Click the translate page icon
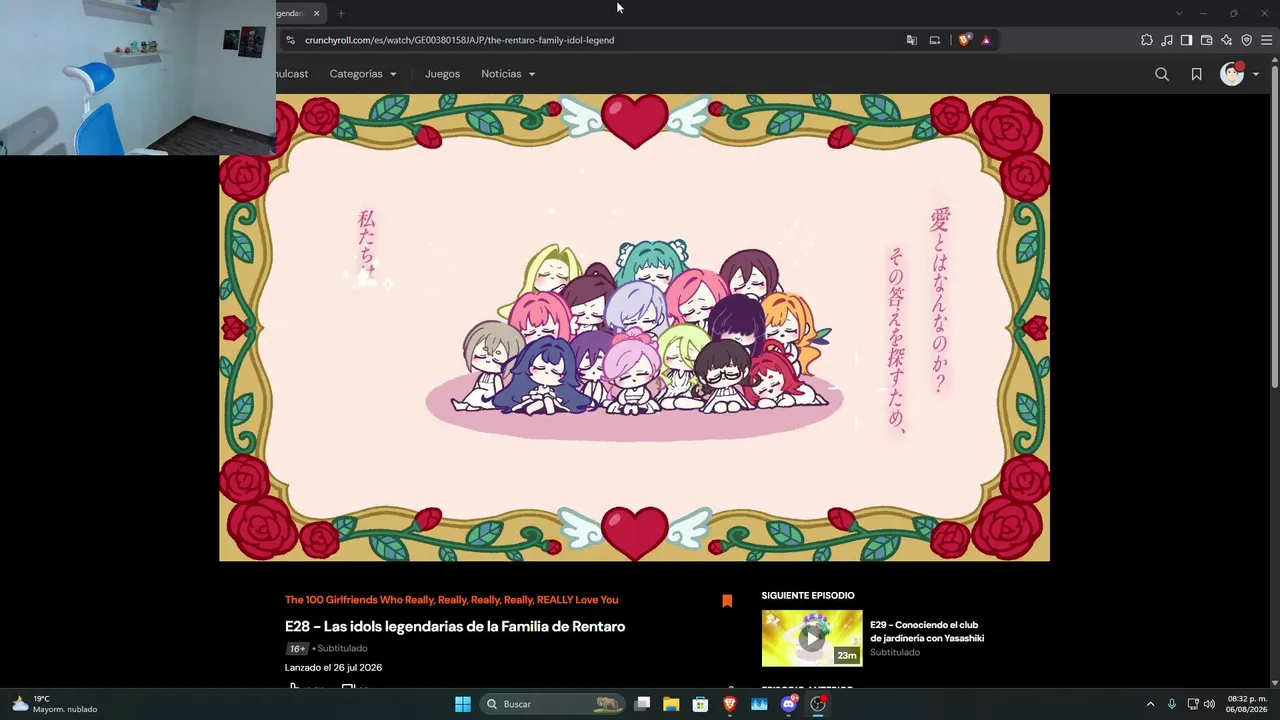Image resolution: width=1280 pixels, height=720 pixels. (911, 40)
